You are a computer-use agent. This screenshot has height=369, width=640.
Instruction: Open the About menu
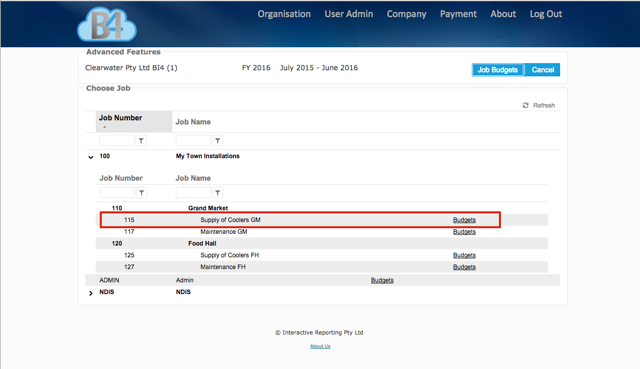click(503, 14)
